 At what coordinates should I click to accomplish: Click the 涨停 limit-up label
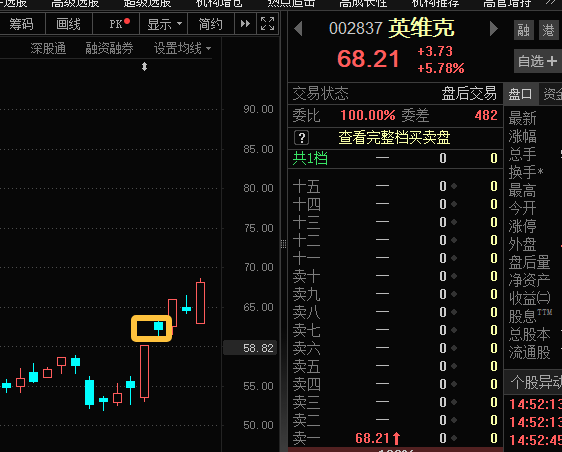[522, 226]
